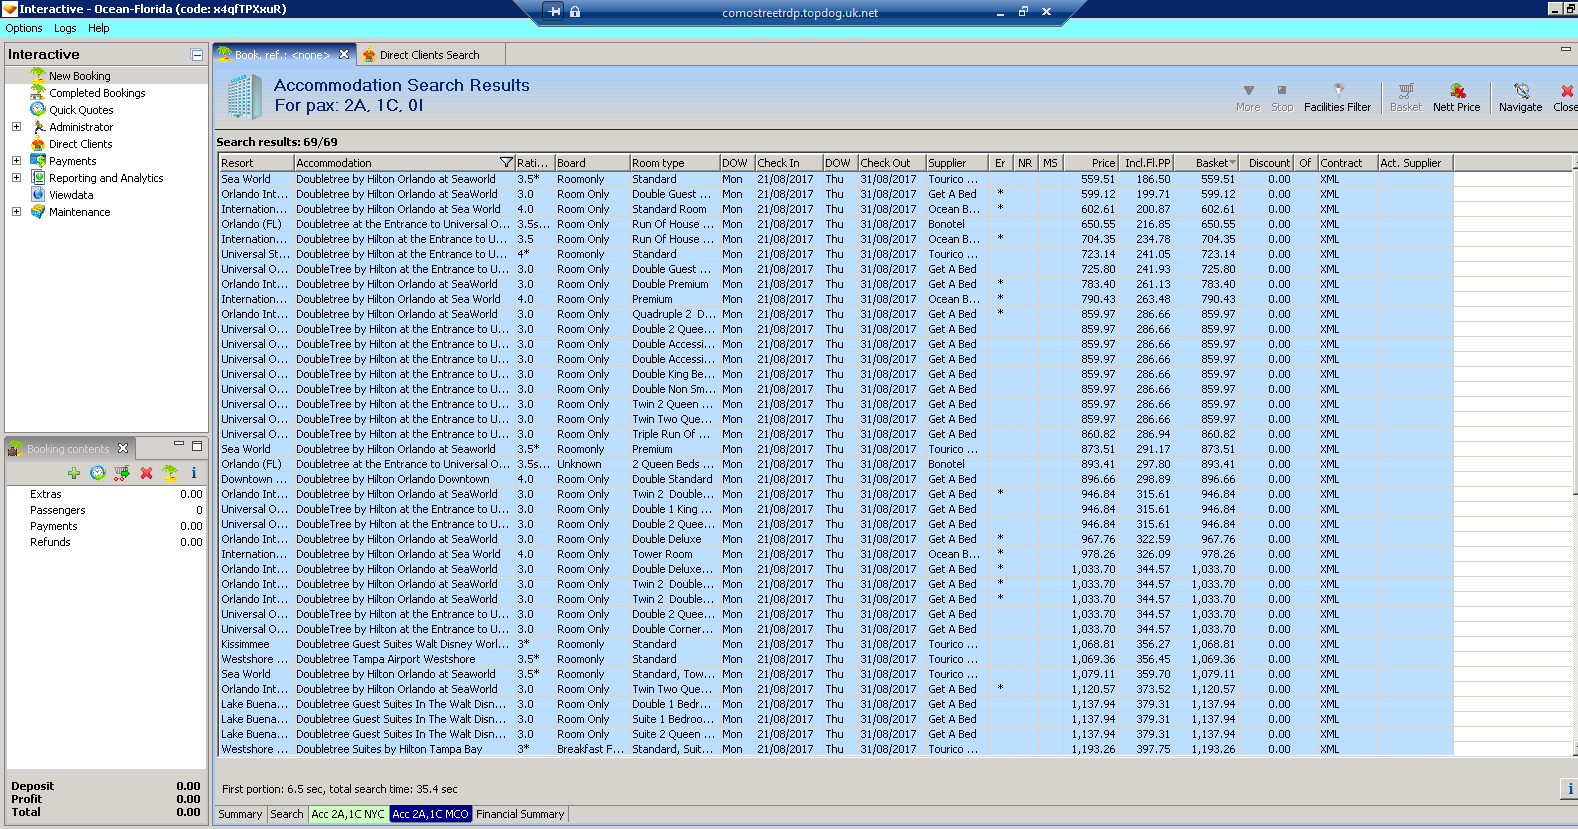Click the Basket cart toolbar icon
1578x829 pixels.
[1406, 90]
